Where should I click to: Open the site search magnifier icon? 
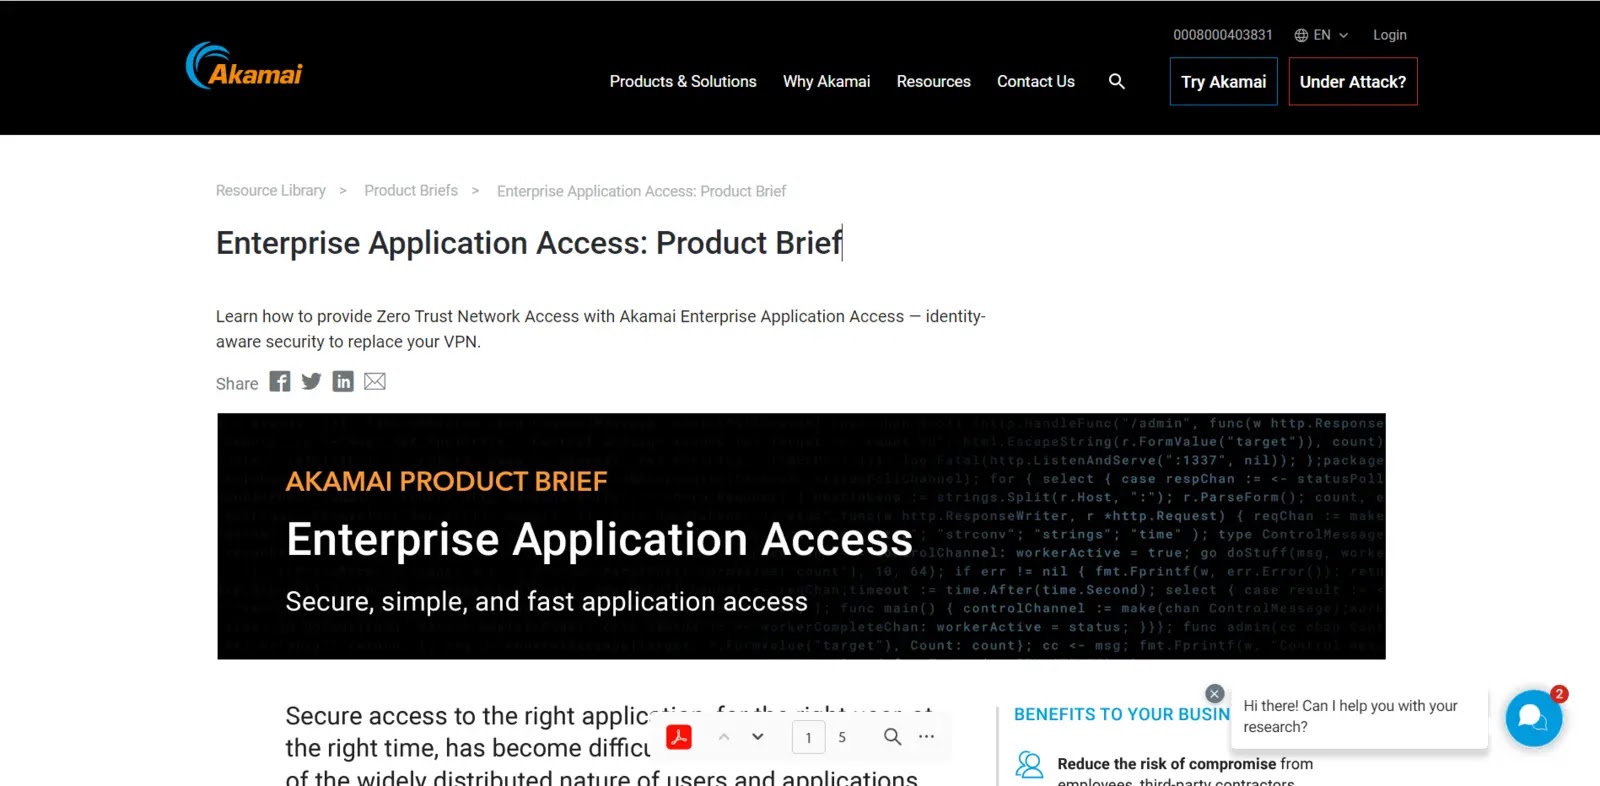click(1117, 81)
